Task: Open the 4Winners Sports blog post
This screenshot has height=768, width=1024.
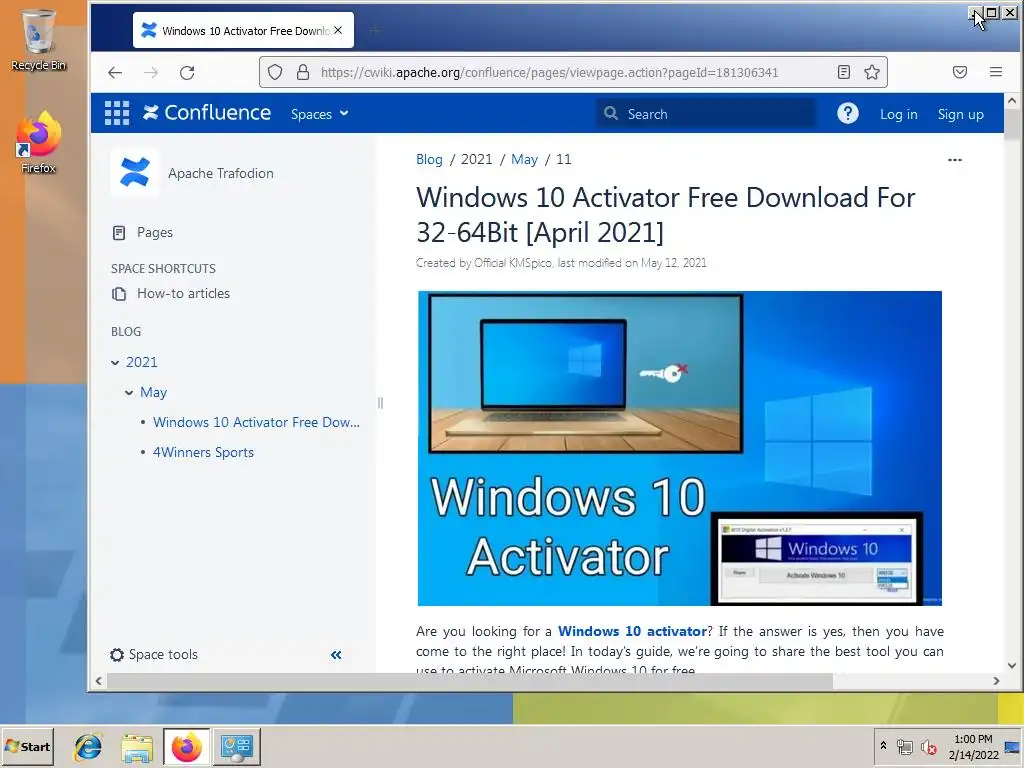Action: pos(203,453)
